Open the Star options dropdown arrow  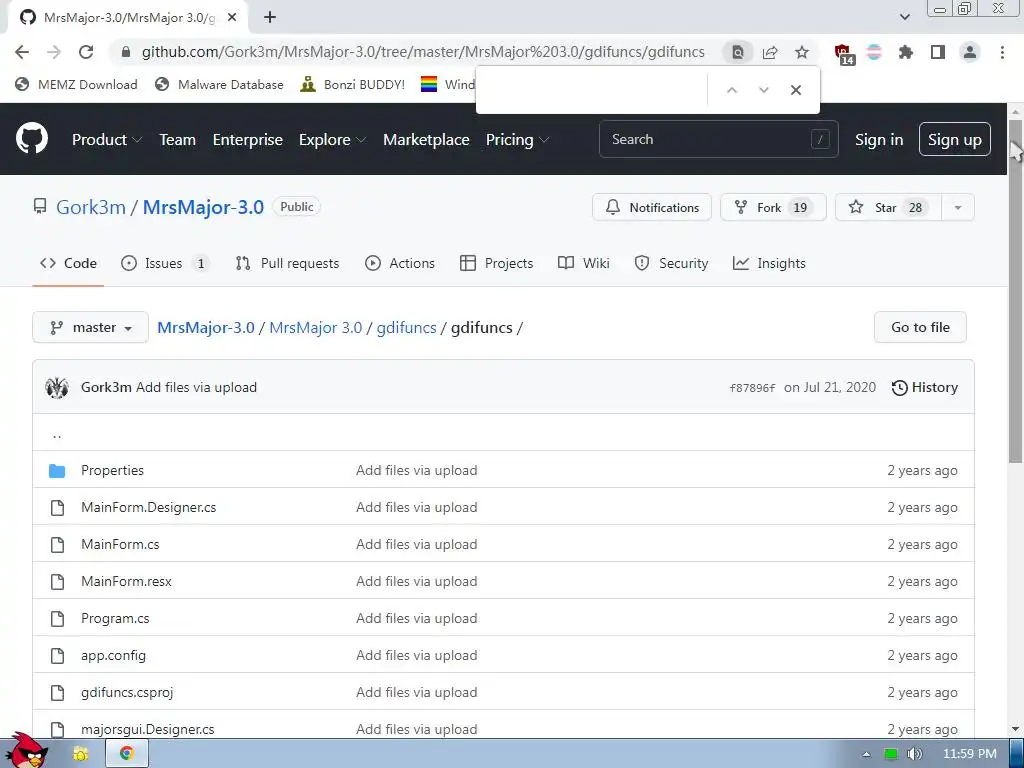pos(957,208)
